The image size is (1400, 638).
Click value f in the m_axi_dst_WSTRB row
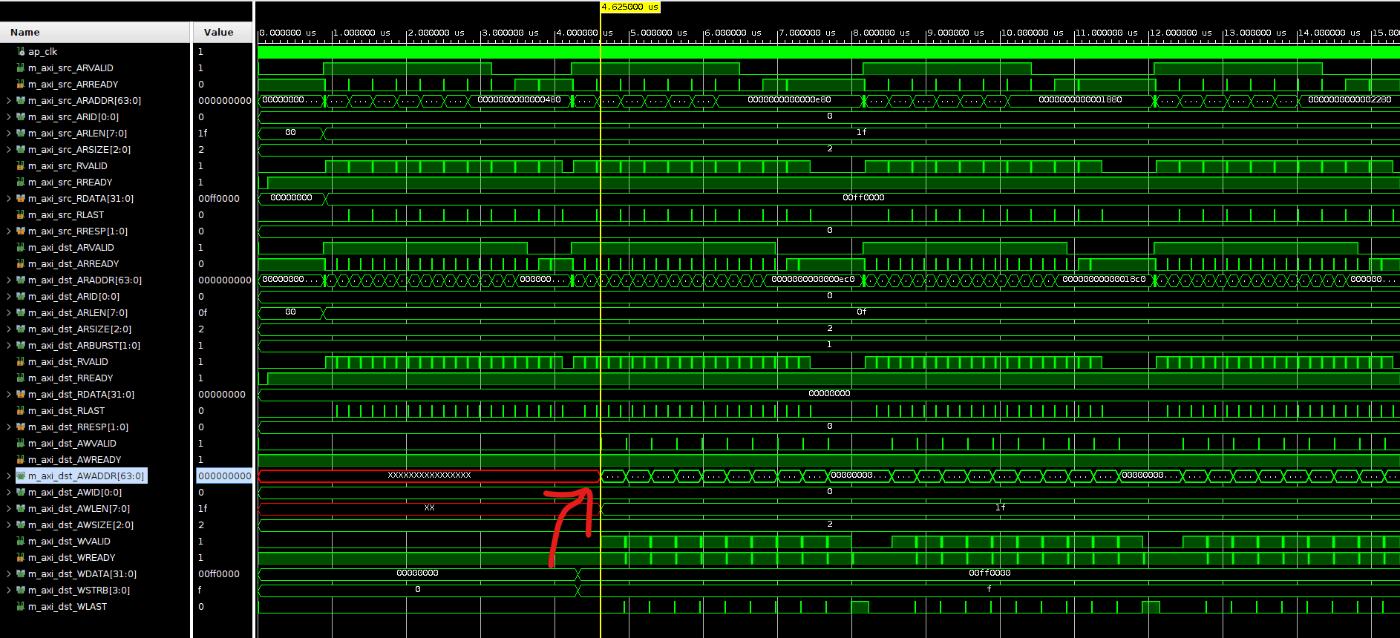[200, 590]
